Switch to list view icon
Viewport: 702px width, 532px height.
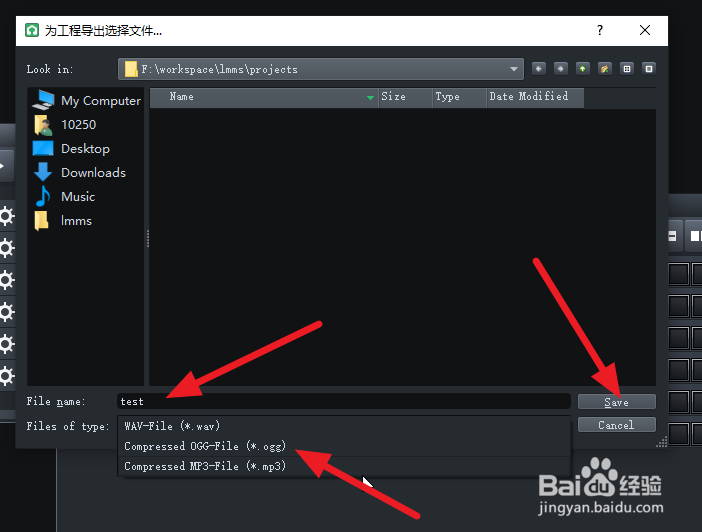click(x=627, y=69)
